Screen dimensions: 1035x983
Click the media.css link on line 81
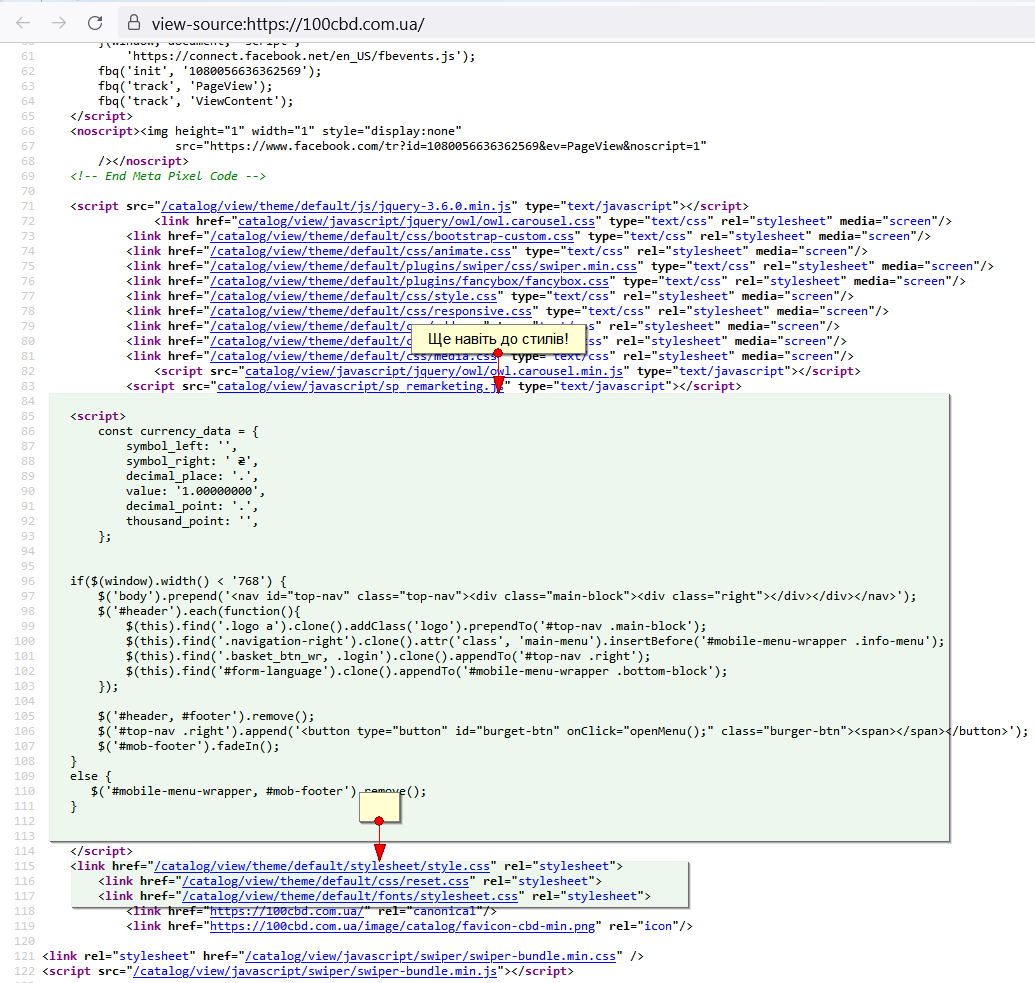[353, 356]
